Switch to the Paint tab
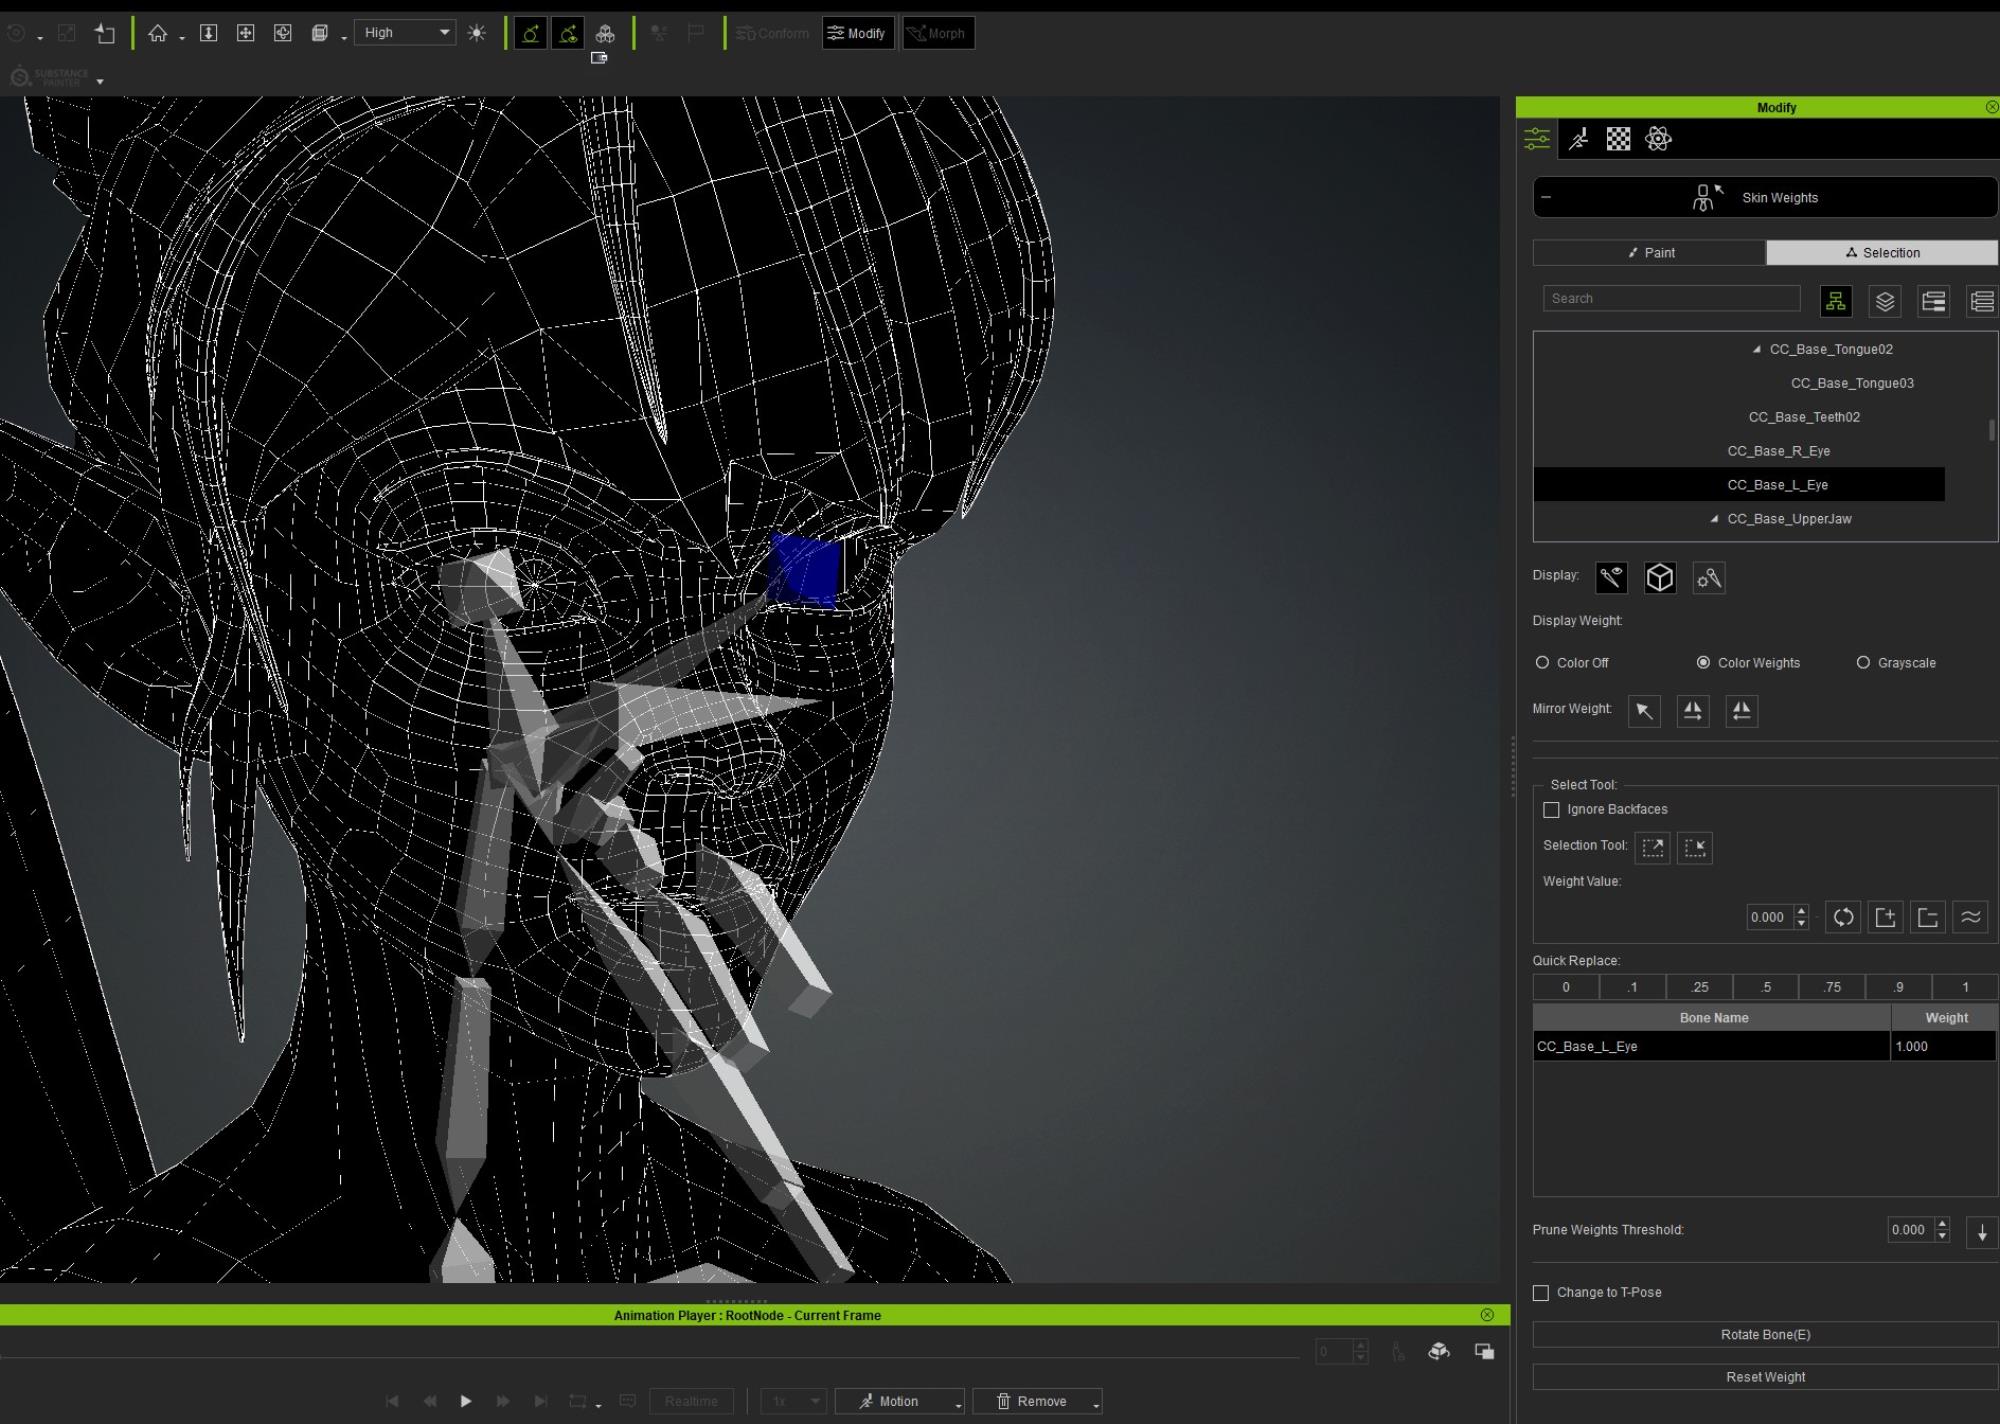Image resolution: width=2000 pixels, height=1424 pixels. [1650, 253]
